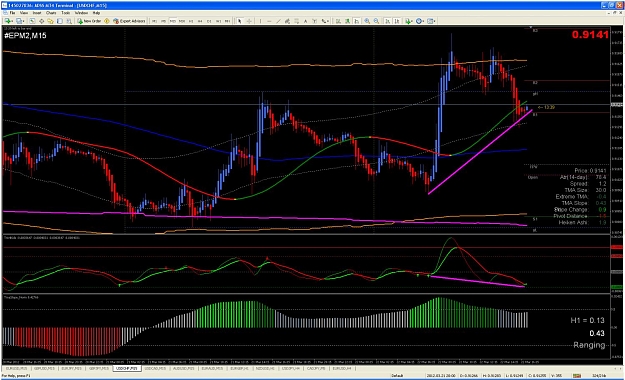Viewport: 625px width, 380px height.
Task: Open the Navigator panel
Action: coord(50,21)
